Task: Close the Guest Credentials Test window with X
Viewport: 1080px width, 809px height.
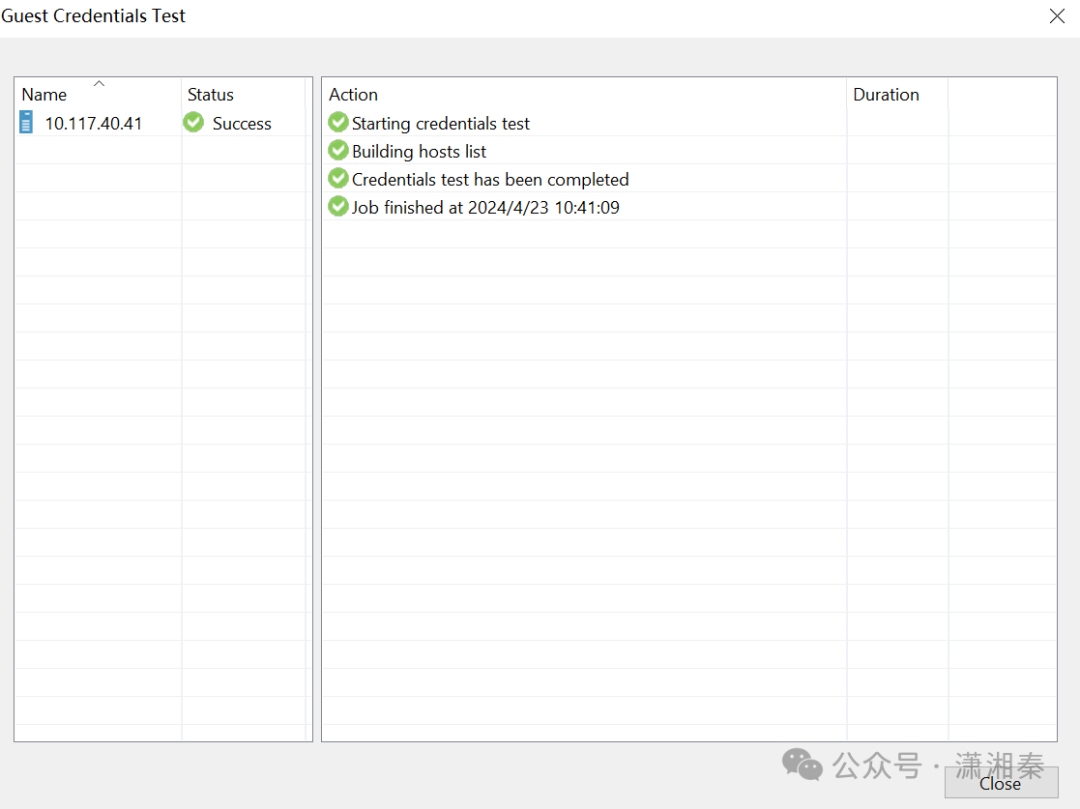Action: [1057, 16]
